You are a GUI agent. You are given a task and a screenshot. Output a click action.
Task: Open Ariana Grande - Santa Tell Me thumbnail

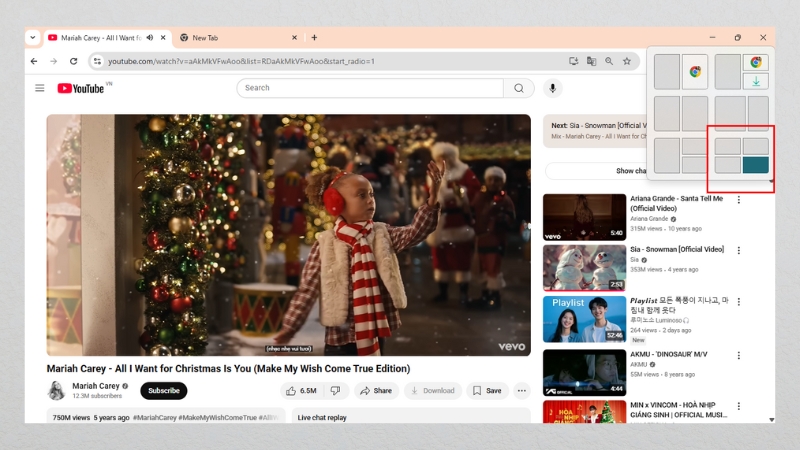pos(584,217)
